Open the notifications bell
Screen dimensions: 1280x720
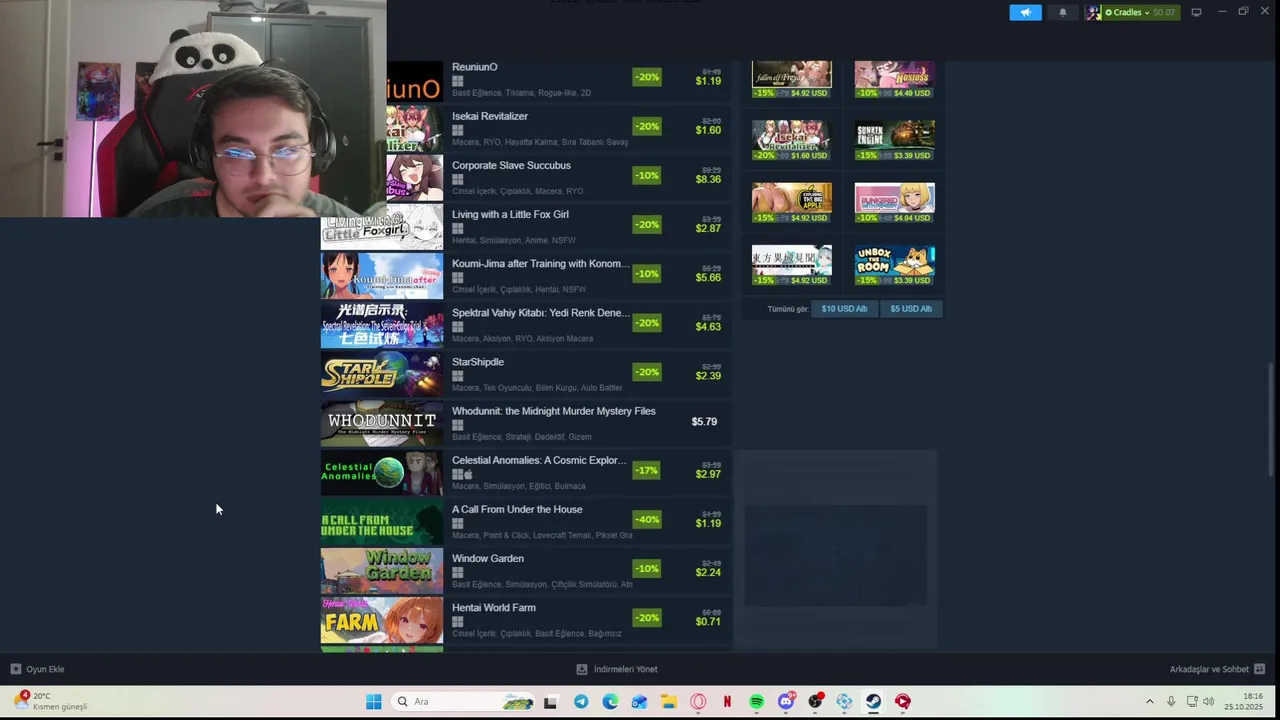(1062, 12)
